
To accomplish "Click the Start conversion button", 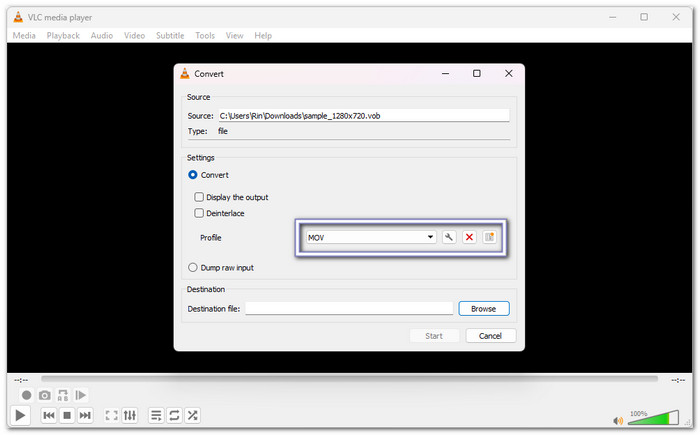I will [x=434, y=336].
